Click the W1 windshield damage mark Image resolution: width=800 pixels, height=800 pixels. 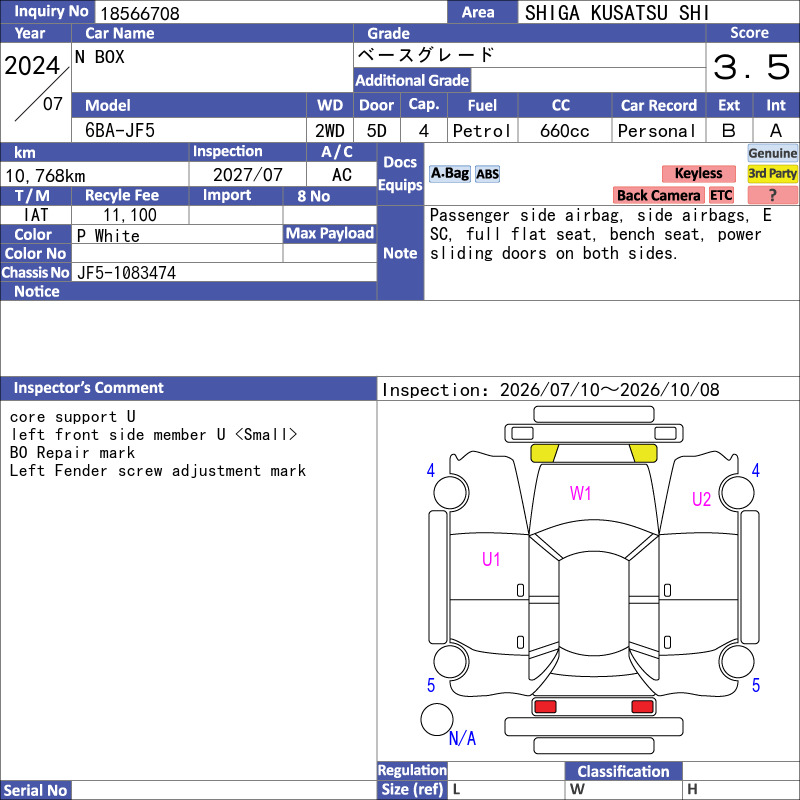click(580, 493)
